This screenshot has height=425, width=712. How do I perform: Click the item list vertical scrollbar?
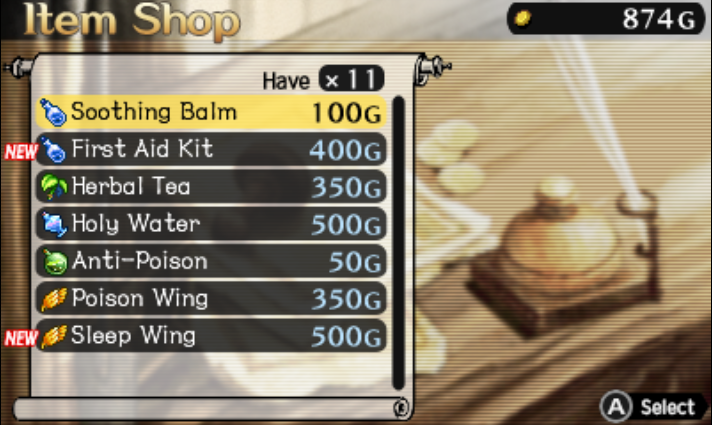[x=398, y=242]
